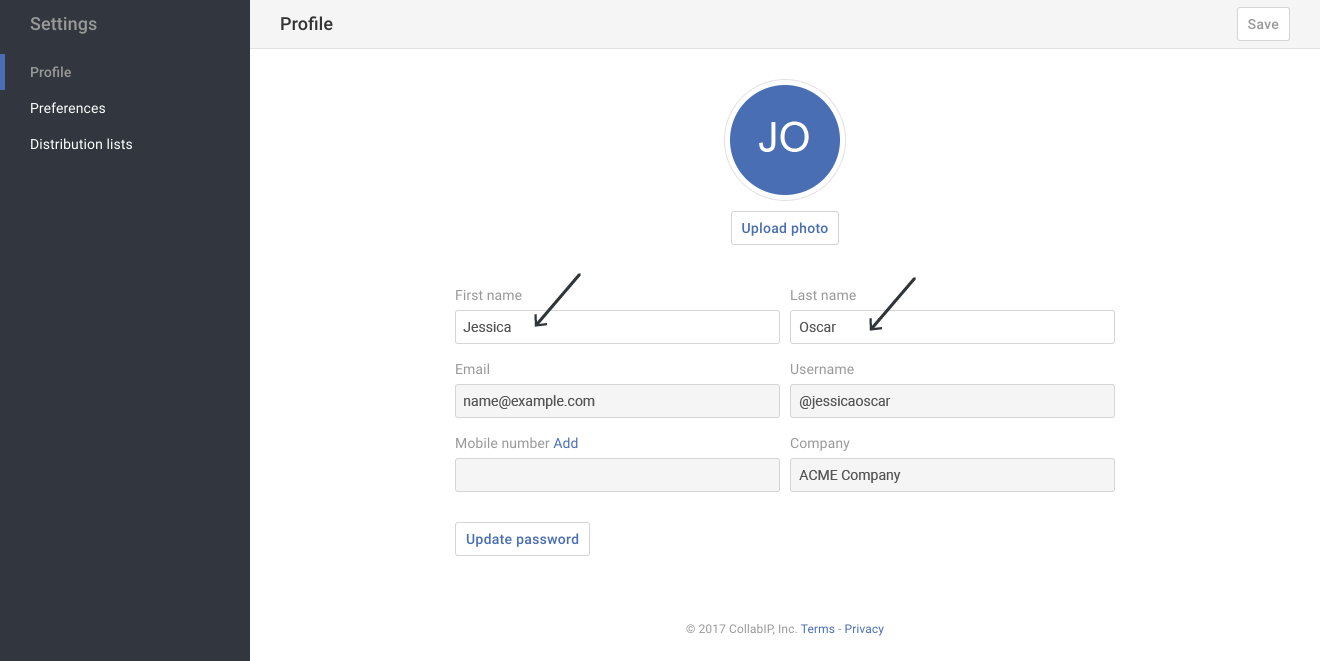The image size is (1320, 661).
Task: Click the First name field containing Jessica
Action: [x=617, y=327]
